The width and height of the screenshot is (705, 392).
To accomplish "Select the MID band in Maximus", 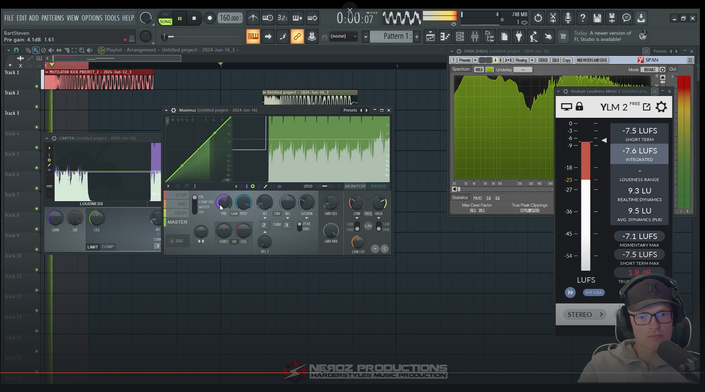I will [x=176, y=204].
